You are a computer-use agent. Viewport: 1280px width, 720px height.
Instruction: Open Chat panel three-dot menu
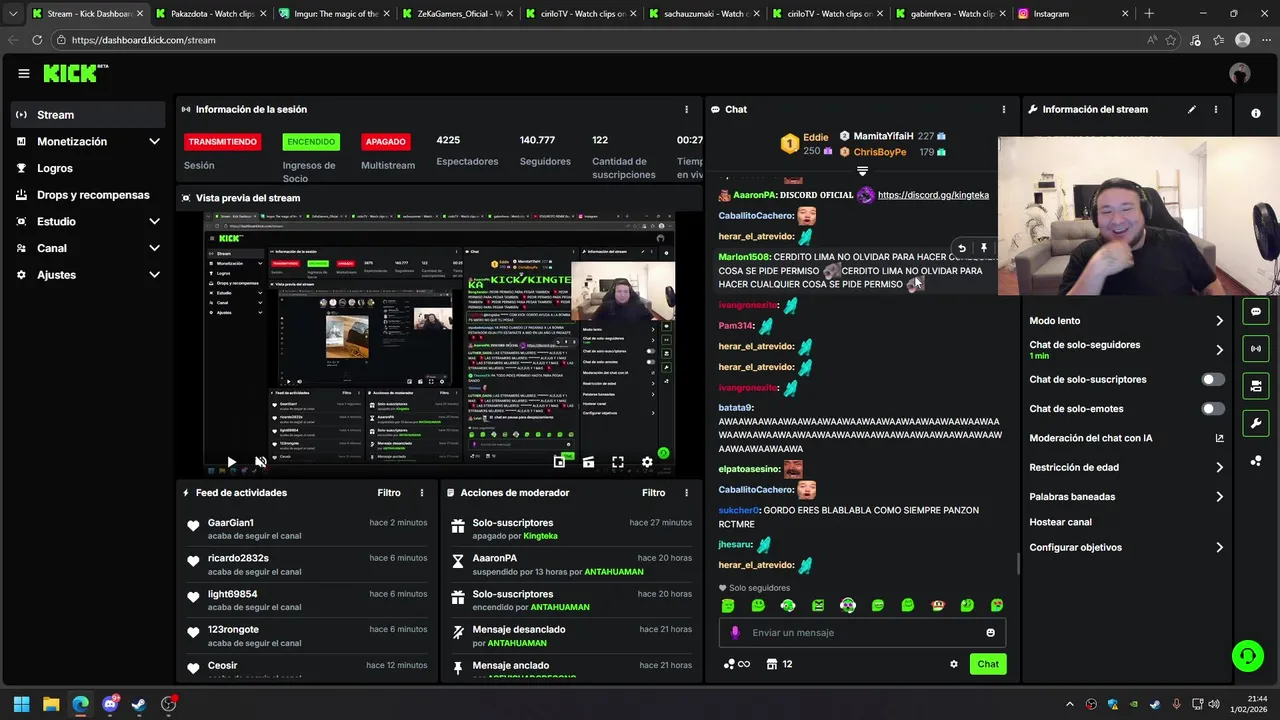pyautogui.click(x=1004, y=109)
